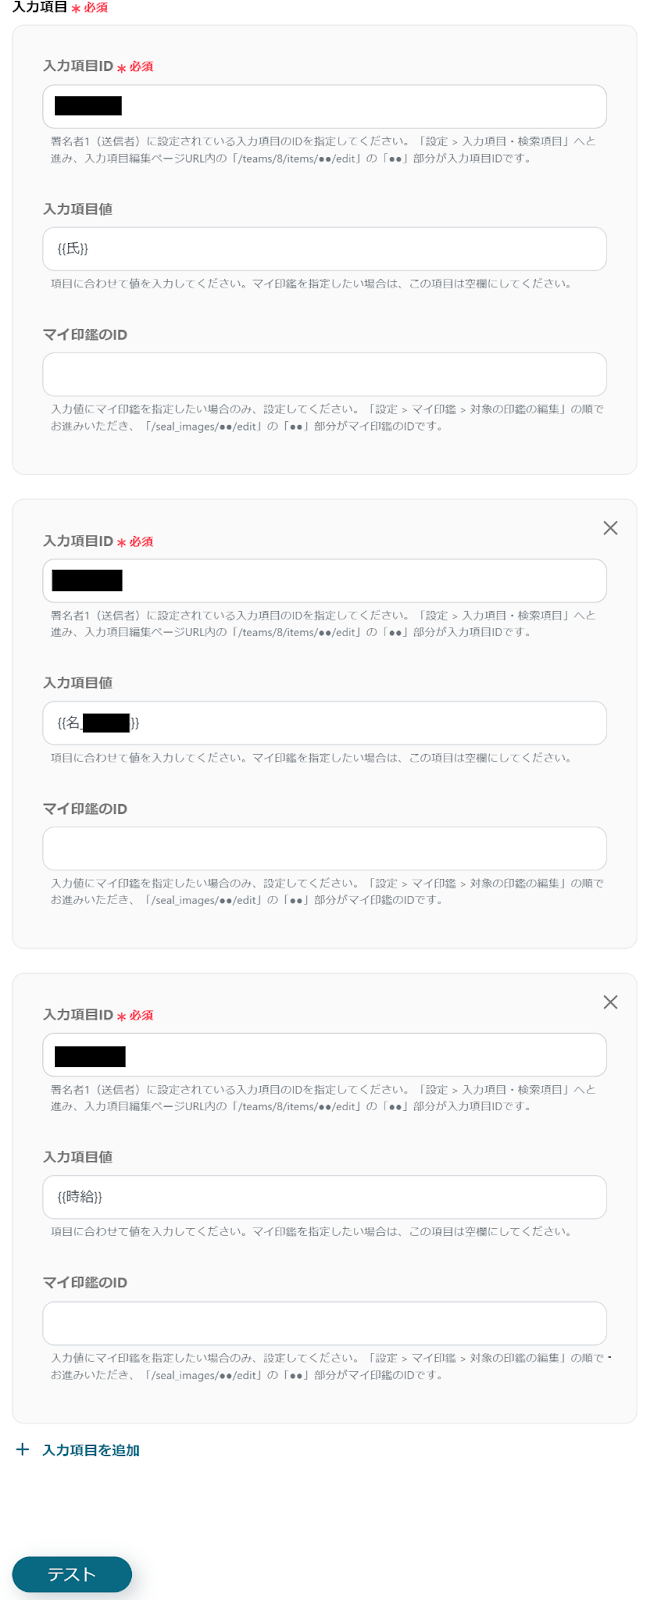Click the 入力項目値 label above {{氏}}
The image size is (661, 1600).
(x=77, y=209)
